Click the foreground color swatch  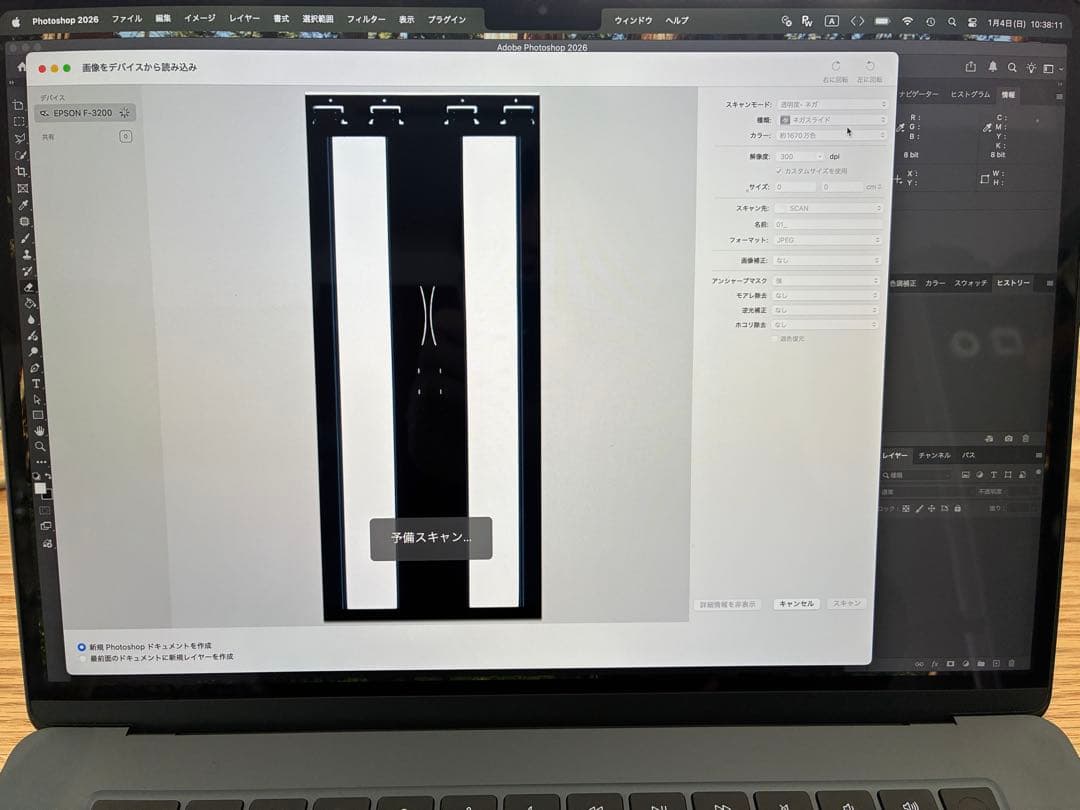[x=39, y=489]
